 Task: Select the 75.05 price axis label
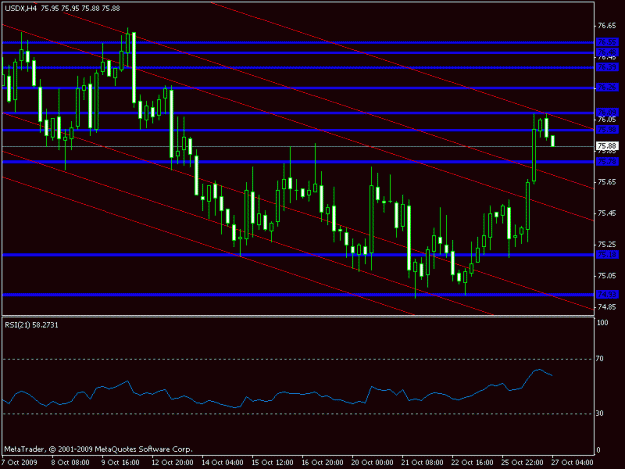click(607, 276)
